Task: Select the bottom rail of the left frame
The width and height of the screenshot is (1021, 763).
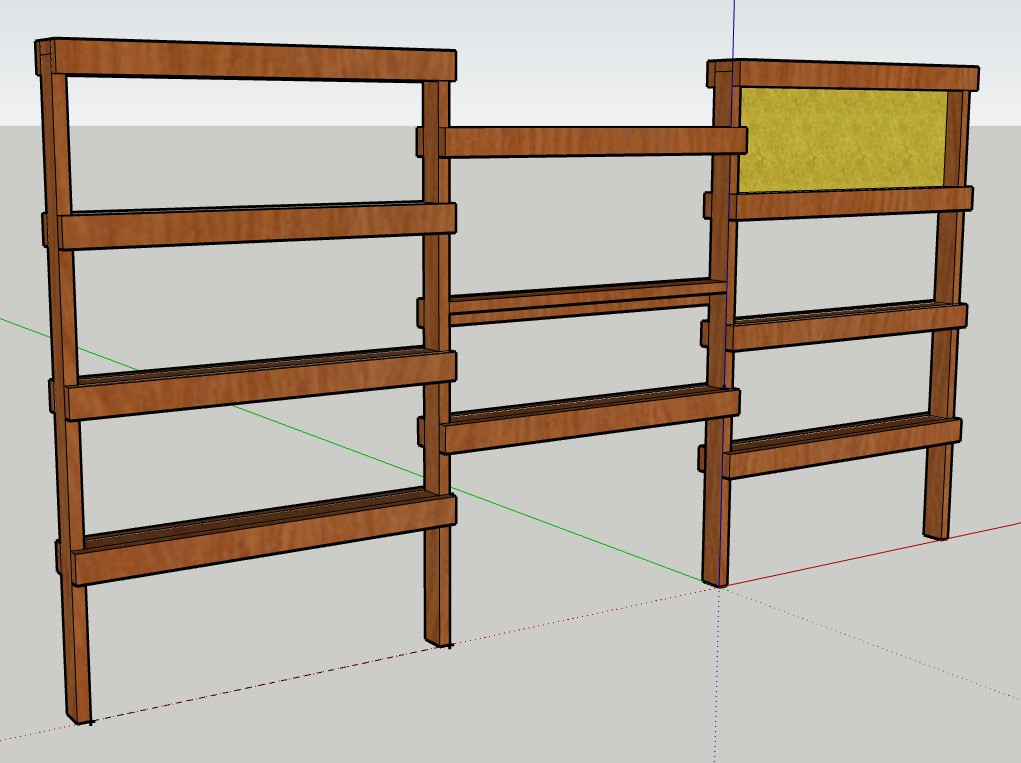Action: 263,539
